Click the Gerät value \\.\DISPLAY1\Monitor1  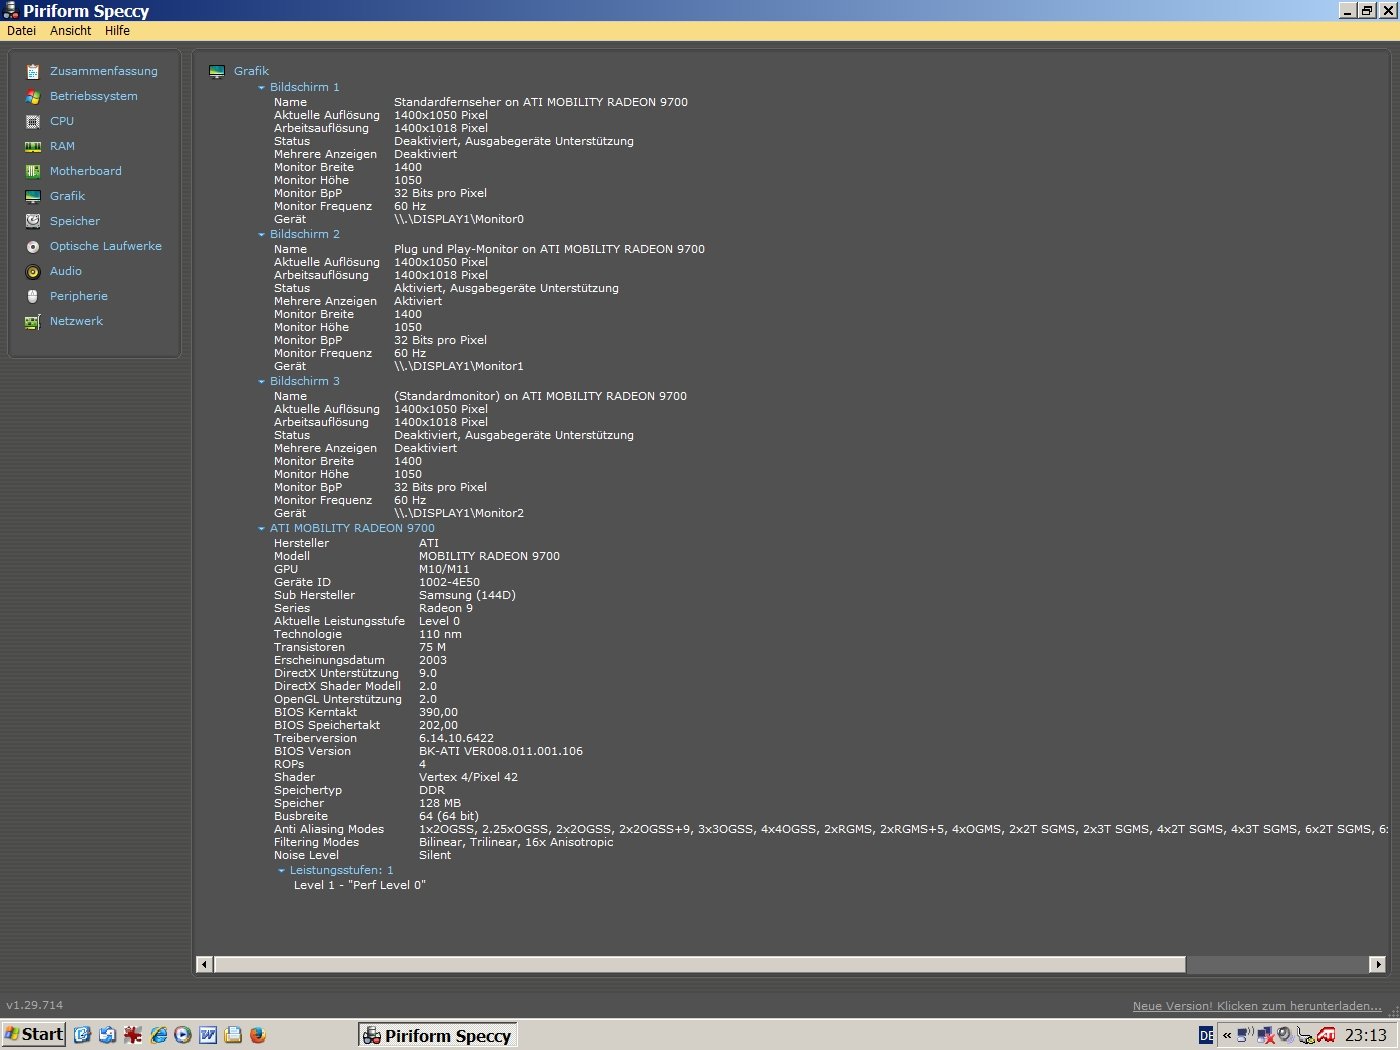coord(459,367)
